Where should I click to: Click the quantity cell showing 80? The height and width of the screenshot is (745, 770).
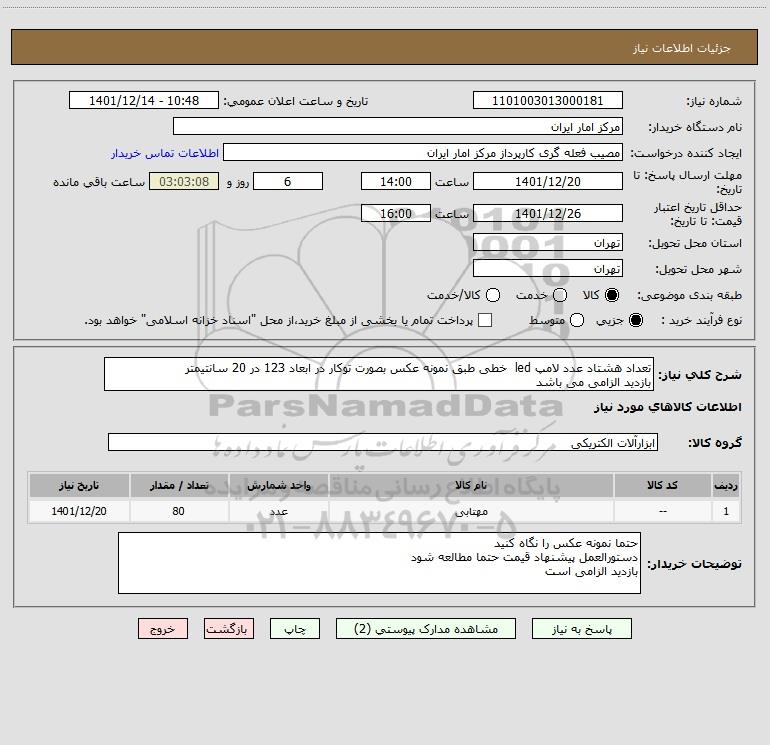179,511
